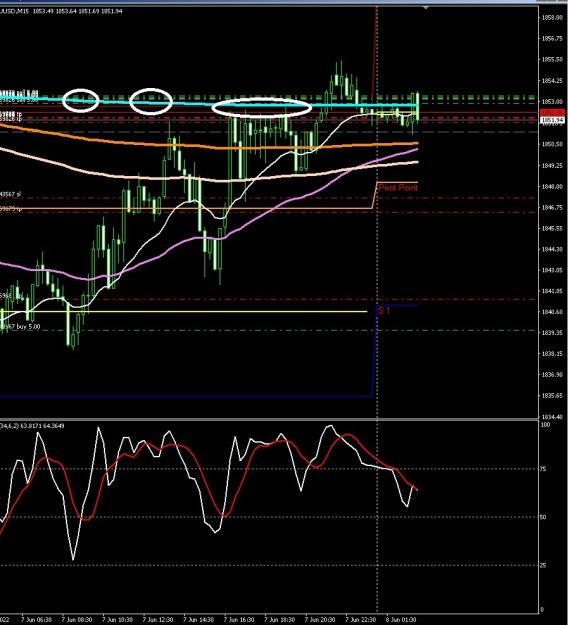Click the red price tag above current price

[x=552, y=113]
